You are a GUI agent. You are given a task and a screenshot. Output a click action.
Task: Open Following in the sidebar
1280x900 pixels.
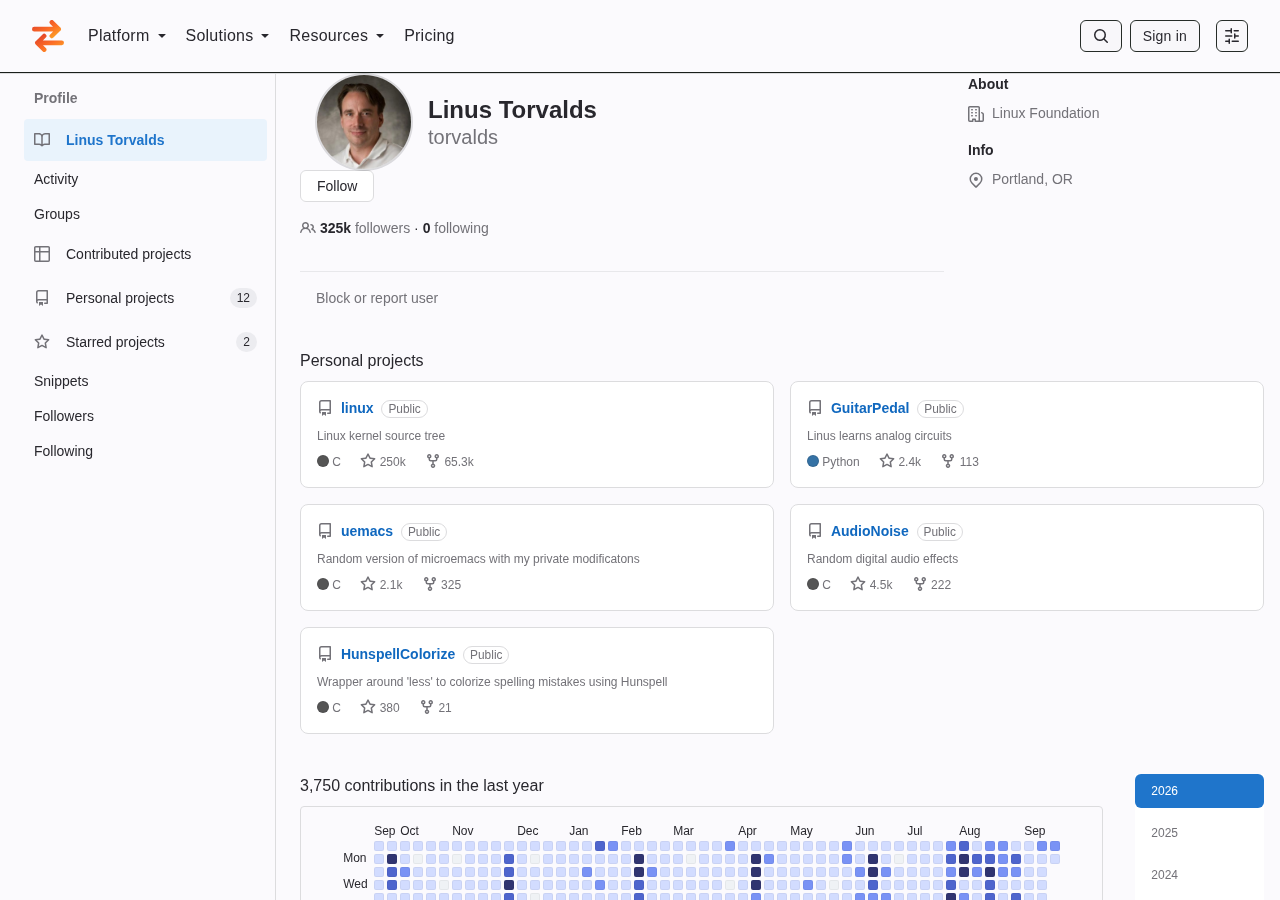tap(63, 451)
